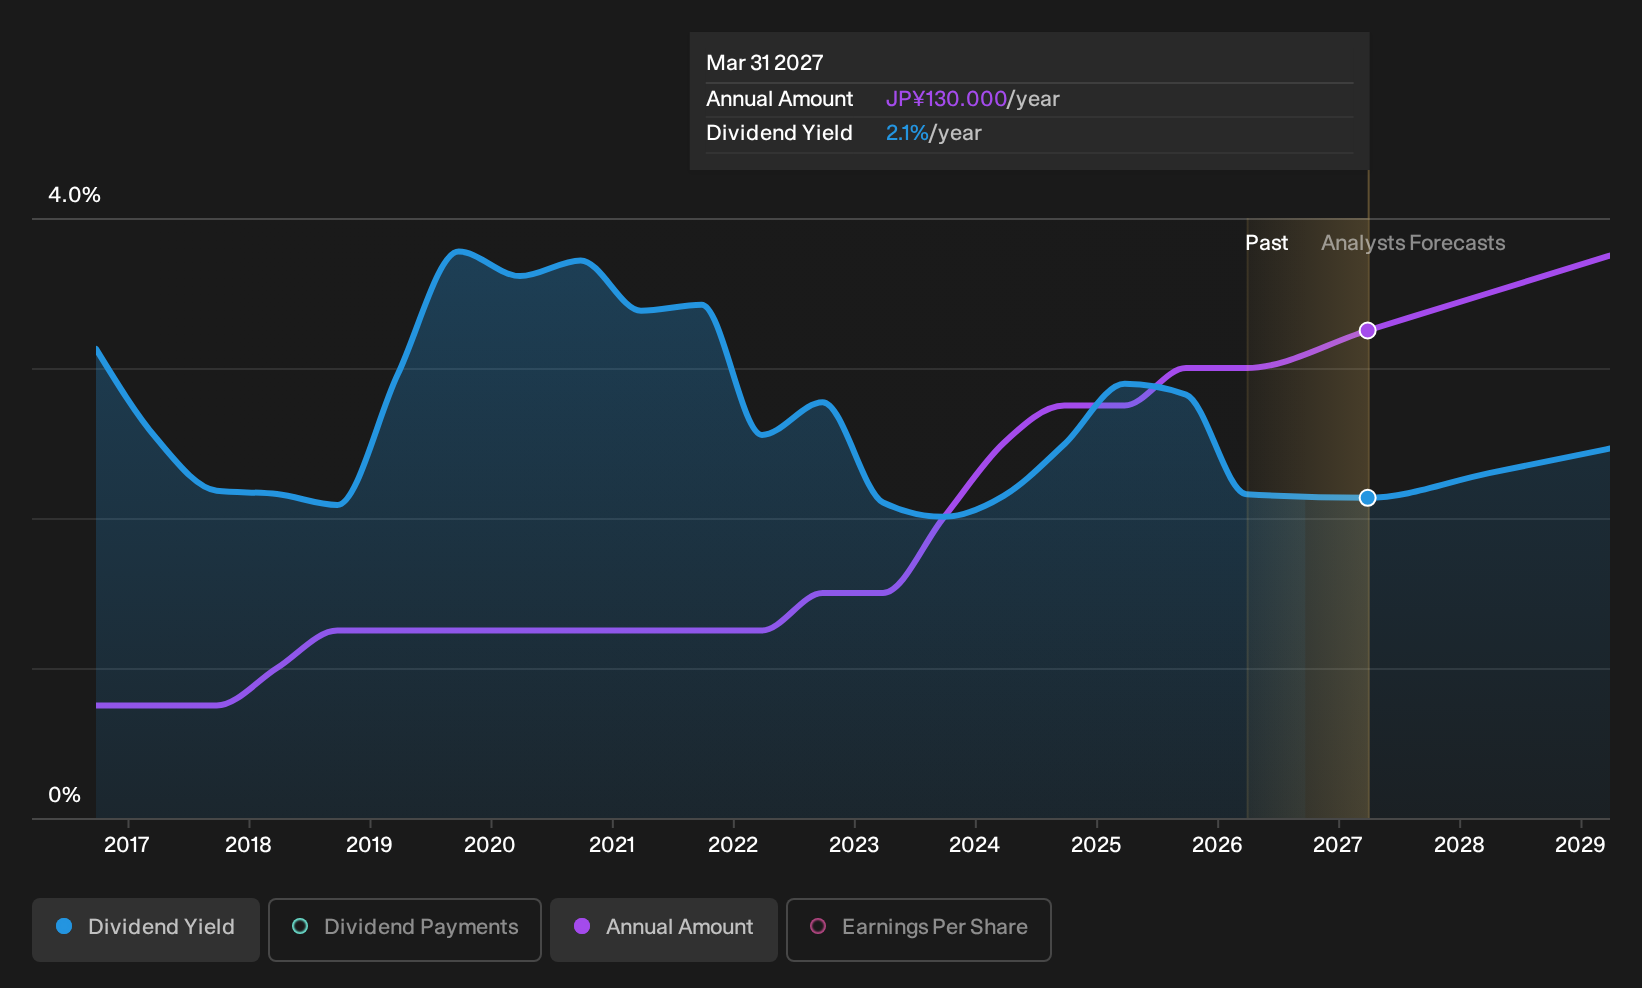Click the blue Dividend Yield legend dot
This screenshot has width=1642, height=988.
[x=64, y=927]
